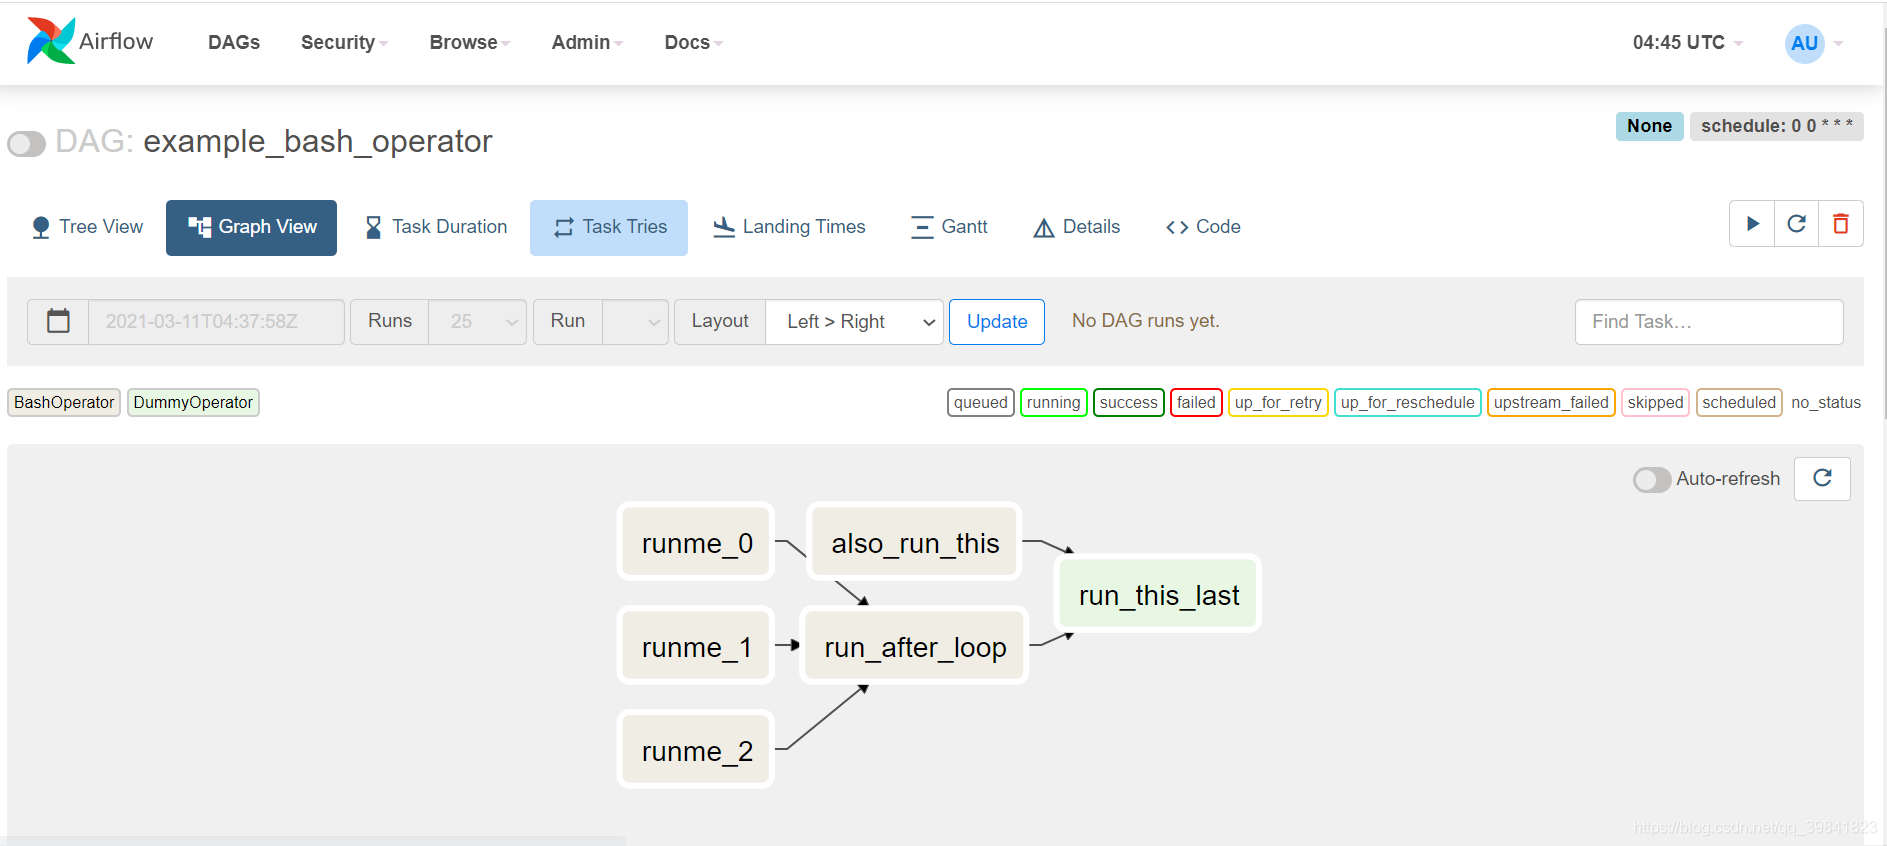
Task: Click the Update button
Action: [x=996, y=321]
